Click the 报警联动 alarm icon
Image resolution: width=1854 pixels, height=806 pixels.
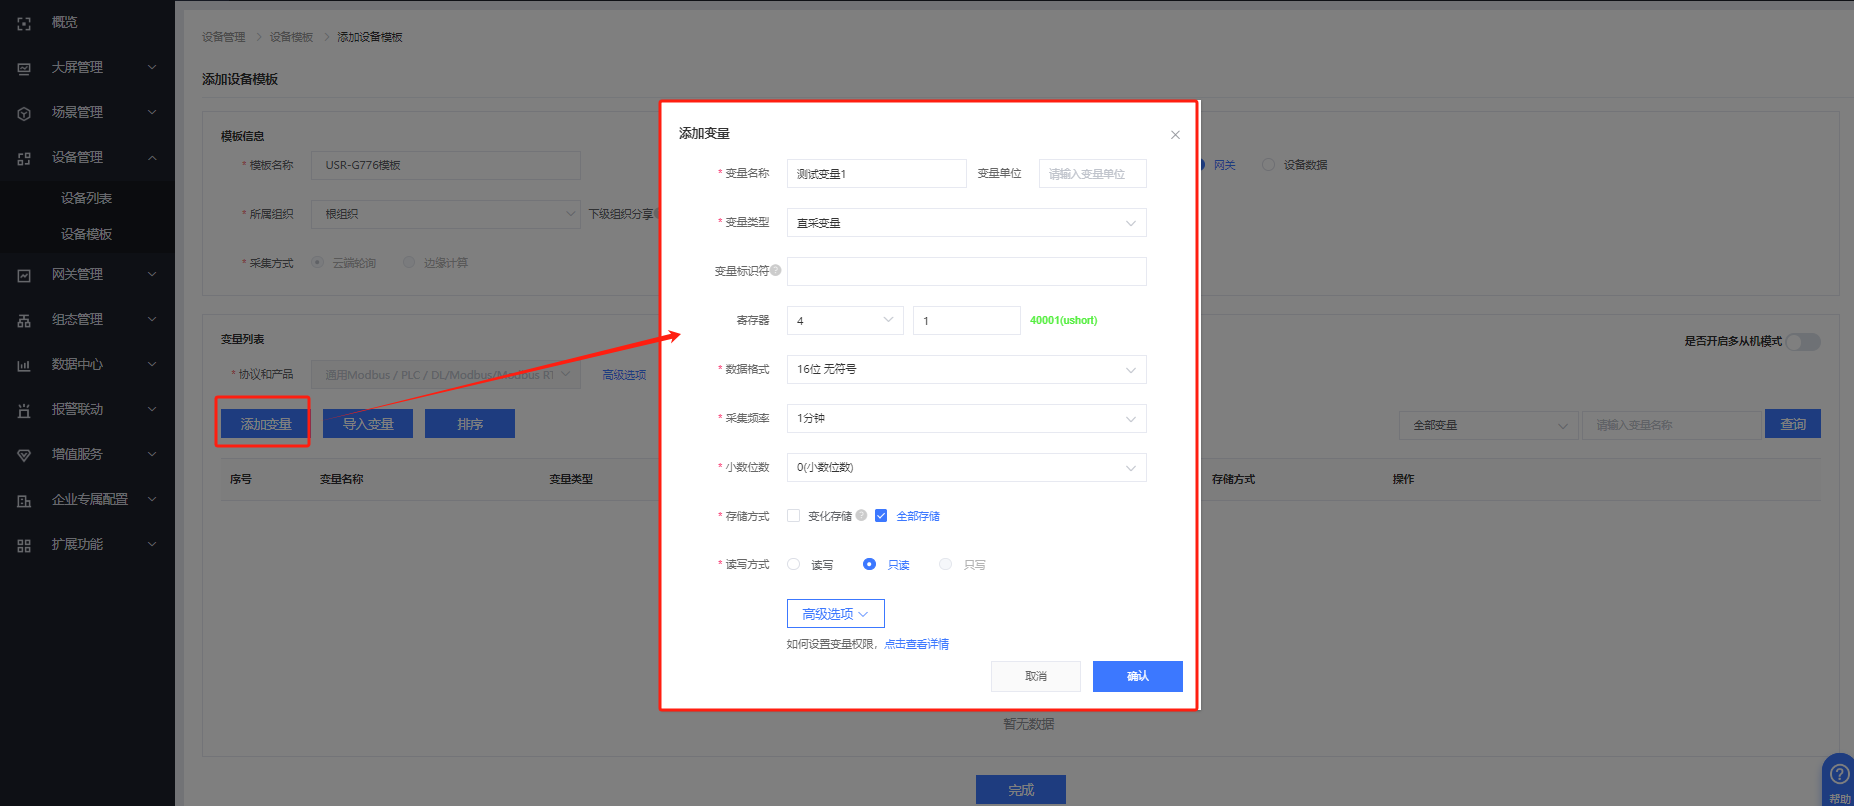(24, 410)
